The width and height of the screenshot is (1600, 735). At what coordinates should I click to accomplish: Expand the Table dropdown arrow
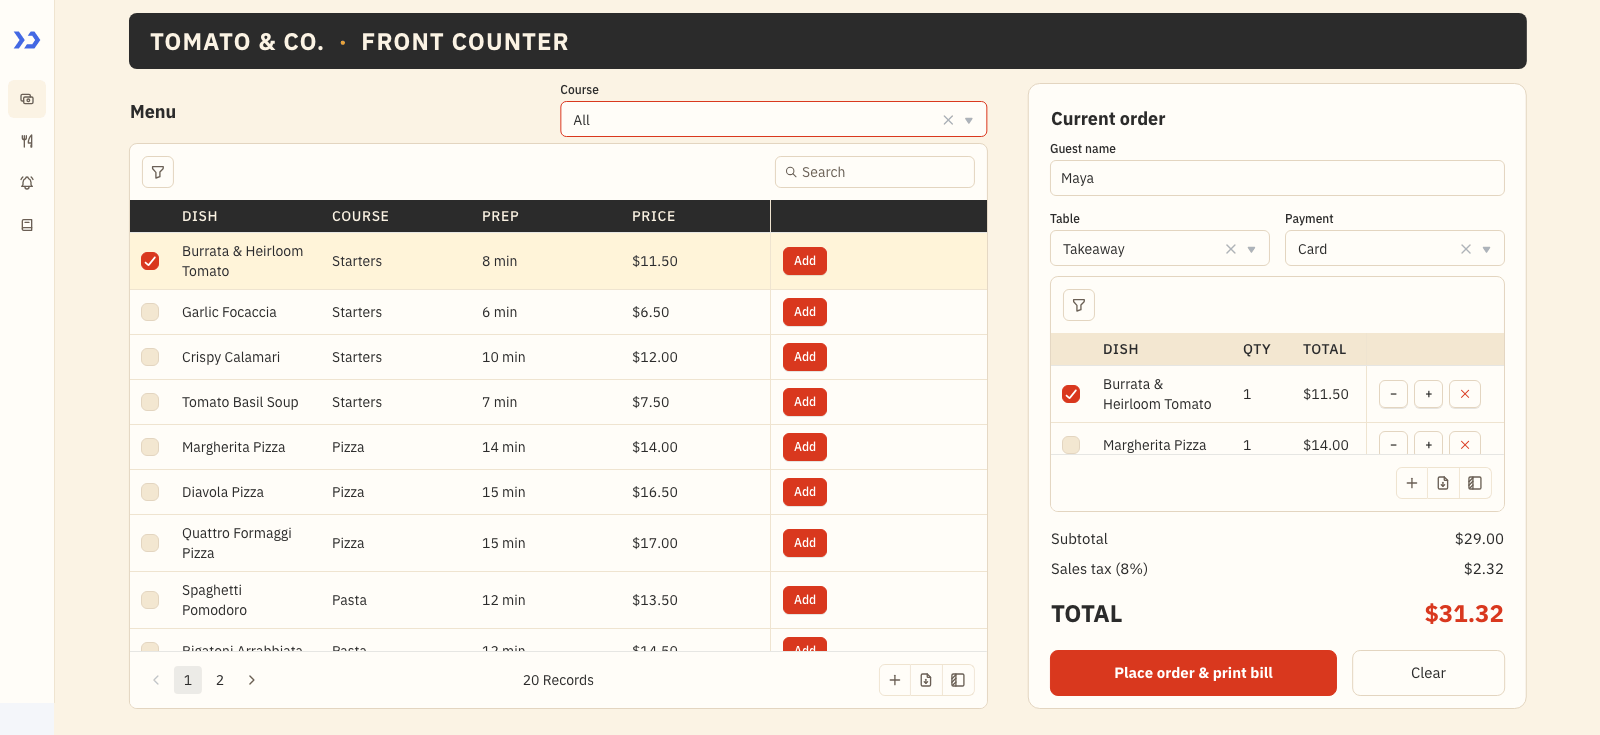click(1252, 250)
